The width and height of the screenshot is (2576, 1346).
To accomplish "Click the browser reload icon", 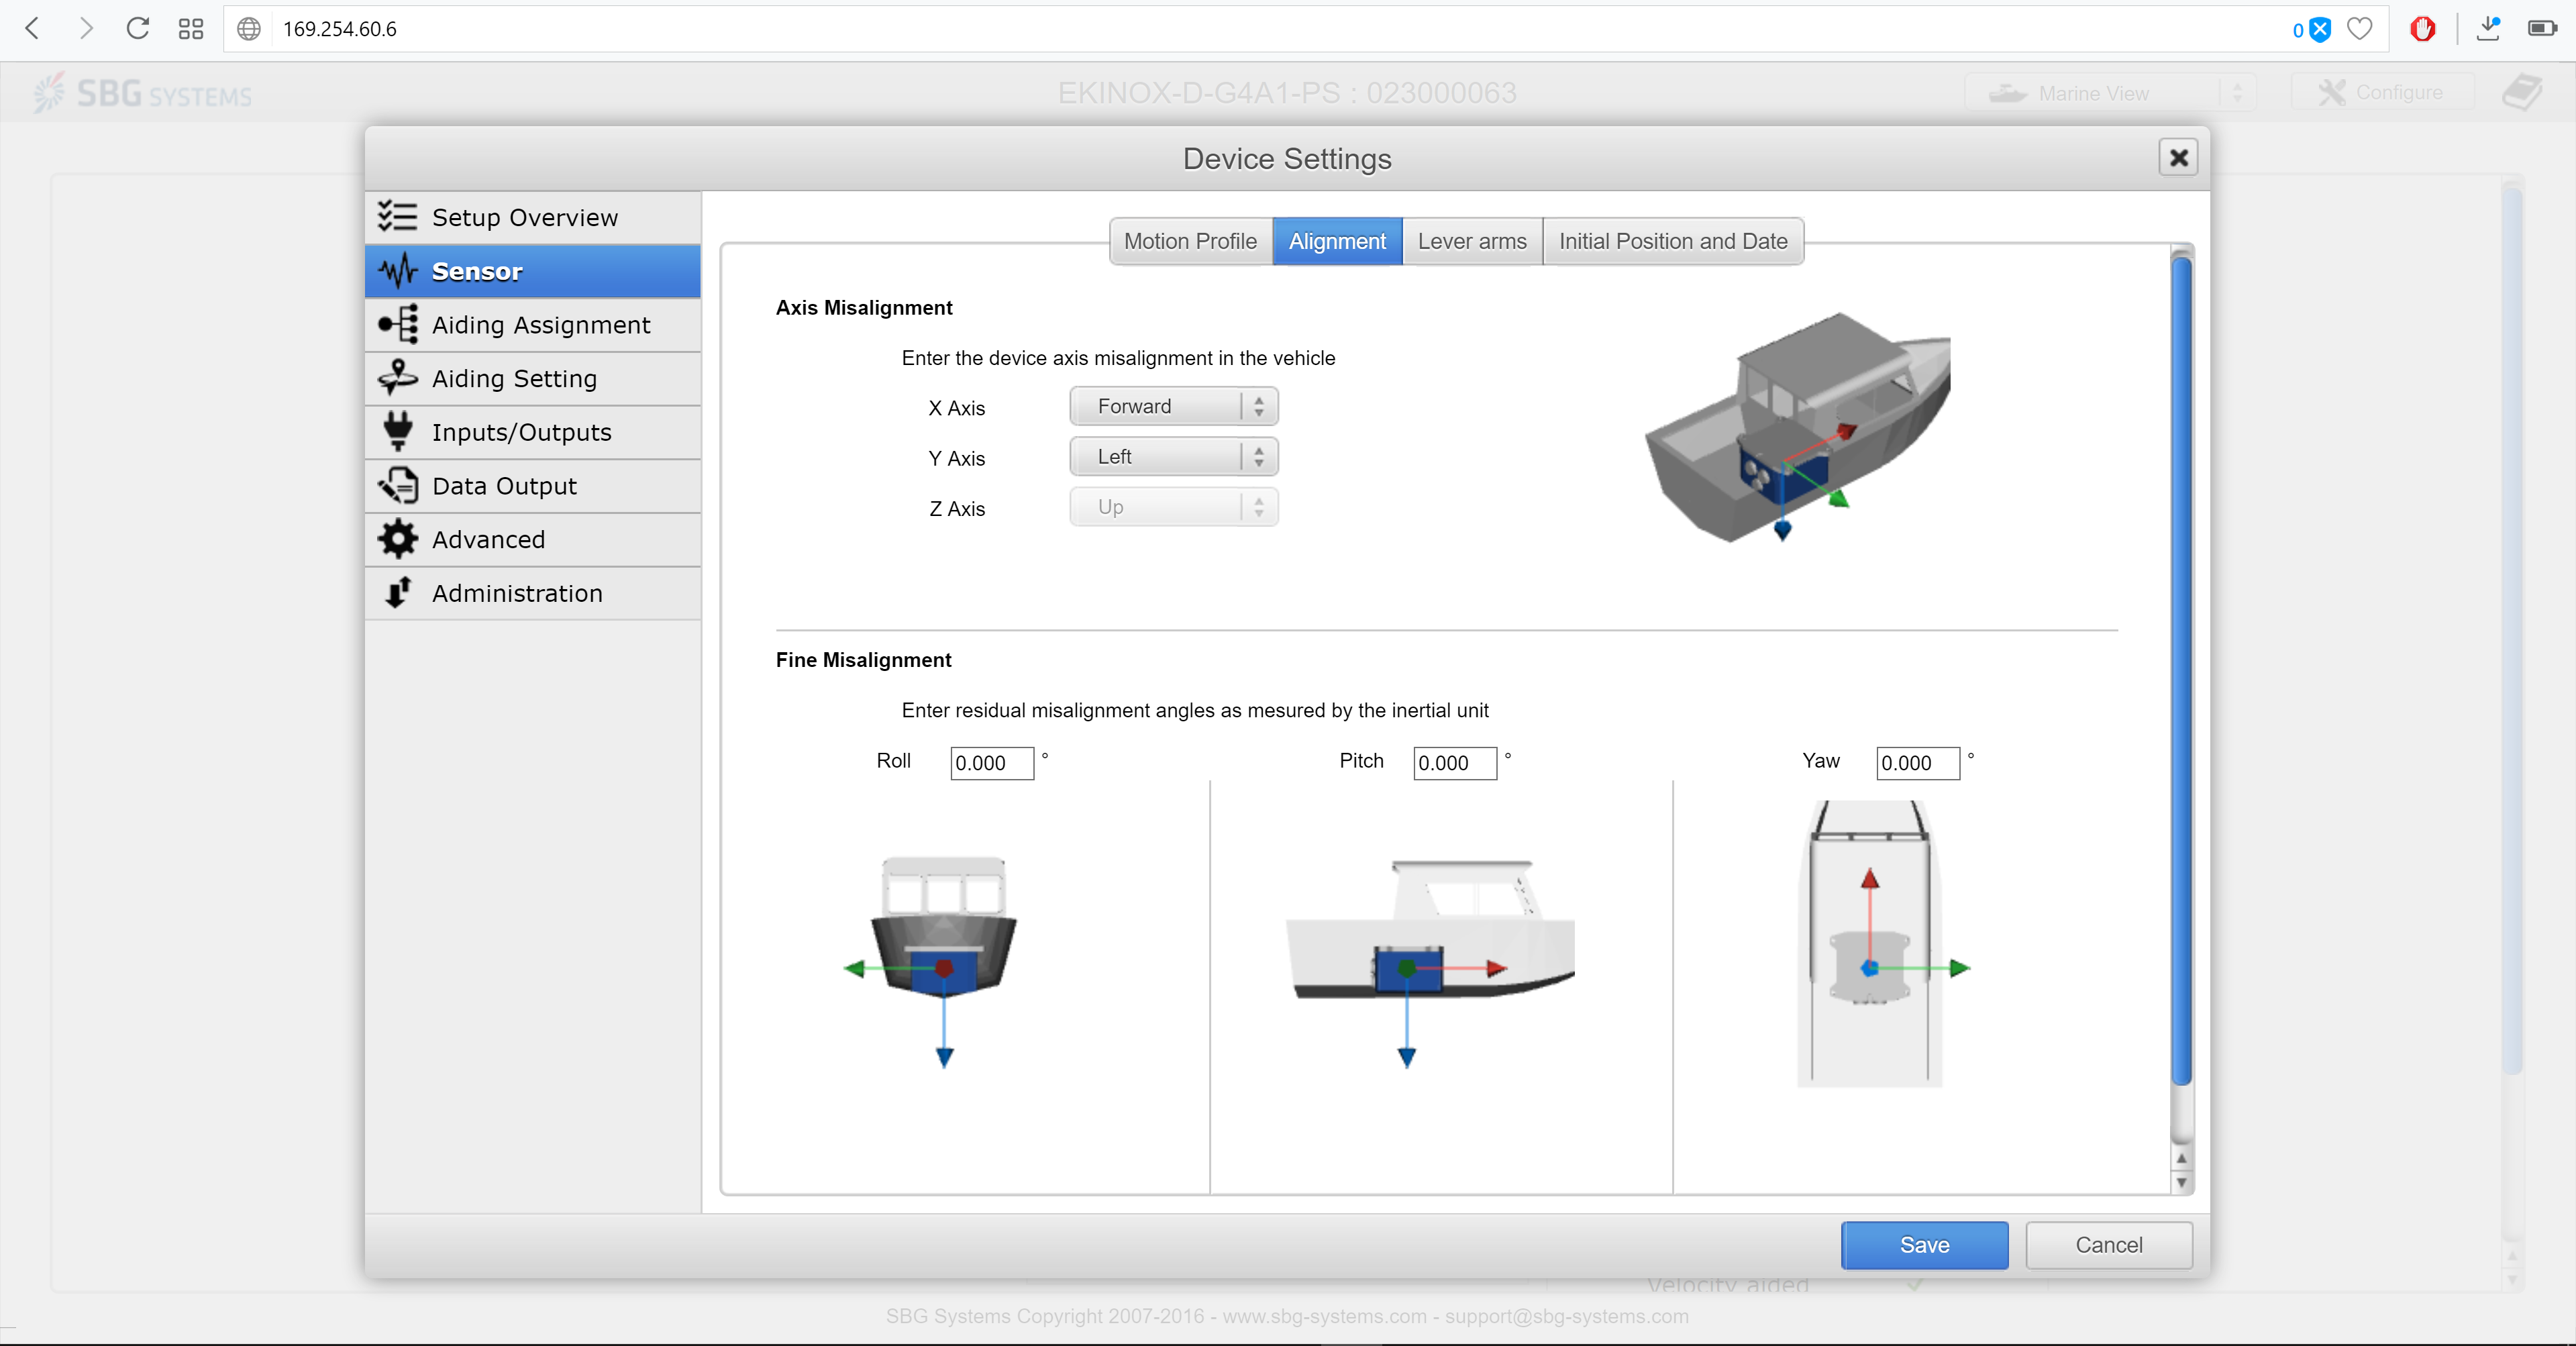I will click(x=138, y=29).
